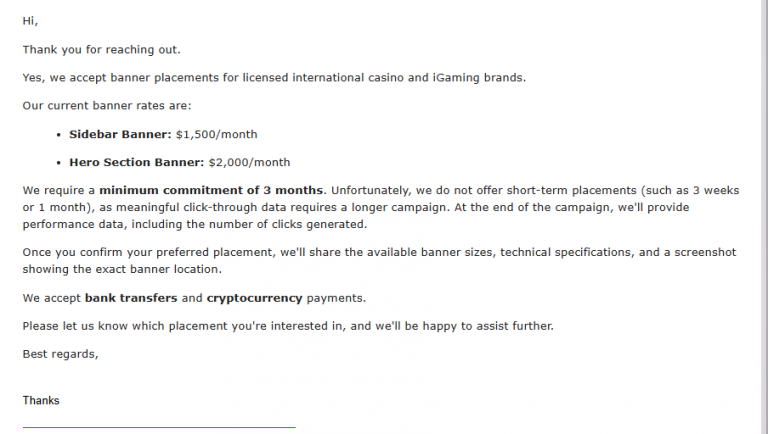
Task: Click the bullet before 'Hero Section Banner'
Action: [59, 163]
